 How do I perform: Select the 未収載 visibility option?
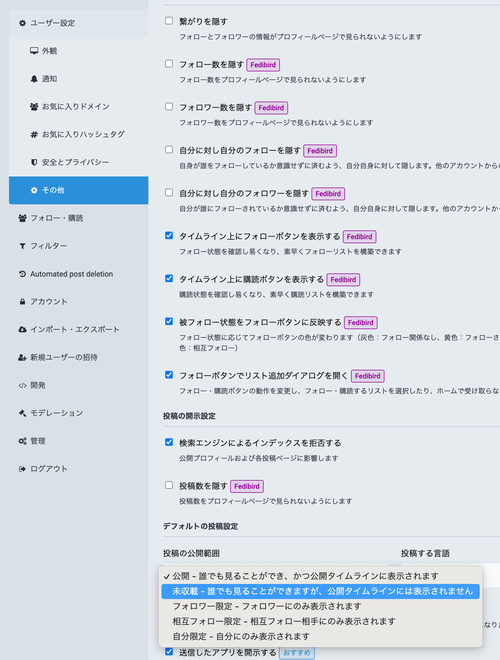[321, 591]
